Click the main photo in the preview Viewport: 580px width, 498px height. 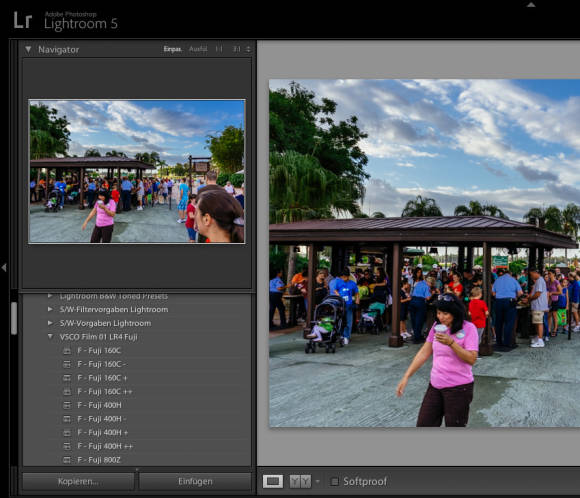[424, 253]
